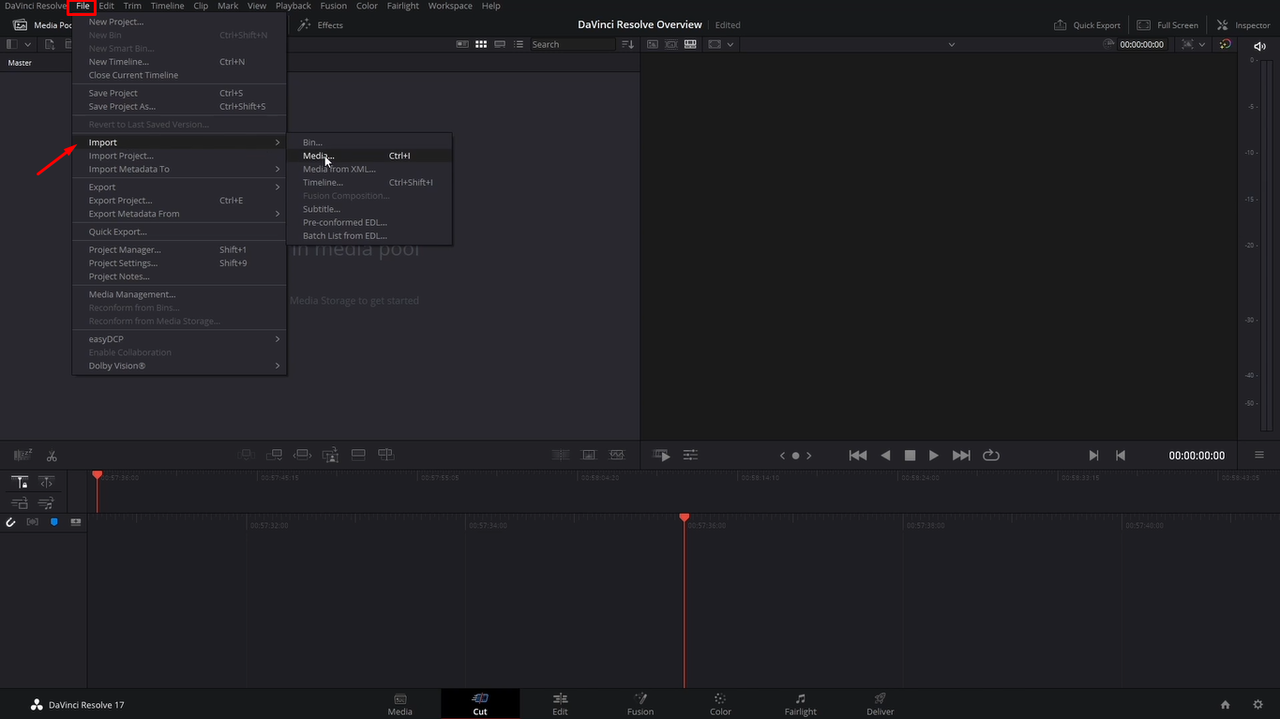Click the Close Up edit icon
This screenshot has height=719, width=1280.
click(x=330, y=455)
